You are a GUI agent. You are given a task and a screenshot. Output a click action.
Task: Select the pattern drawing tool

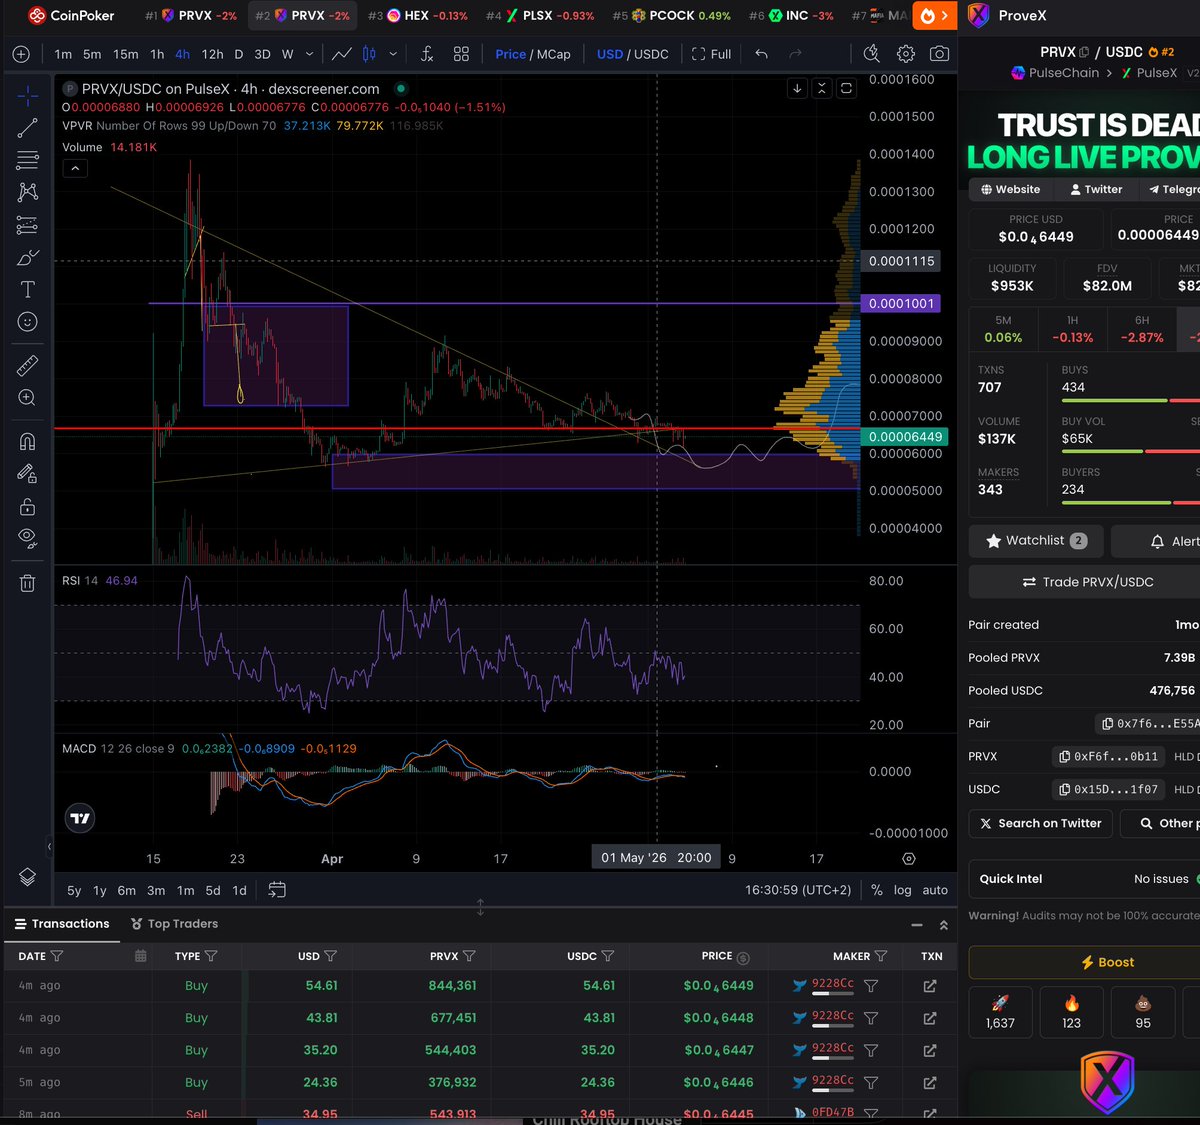(27, 191)
